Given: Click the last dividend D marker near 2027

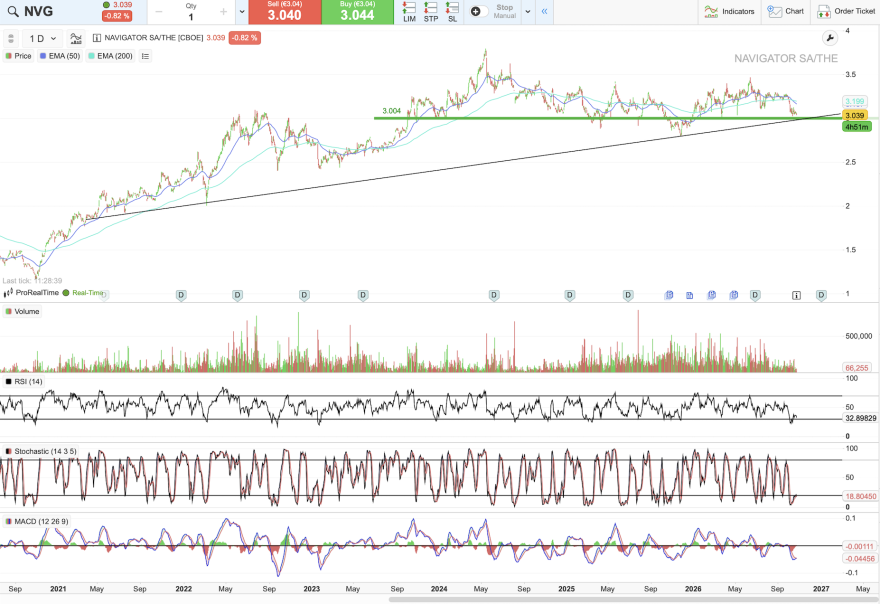Looking at the screenshot, I should click(821, 295).
